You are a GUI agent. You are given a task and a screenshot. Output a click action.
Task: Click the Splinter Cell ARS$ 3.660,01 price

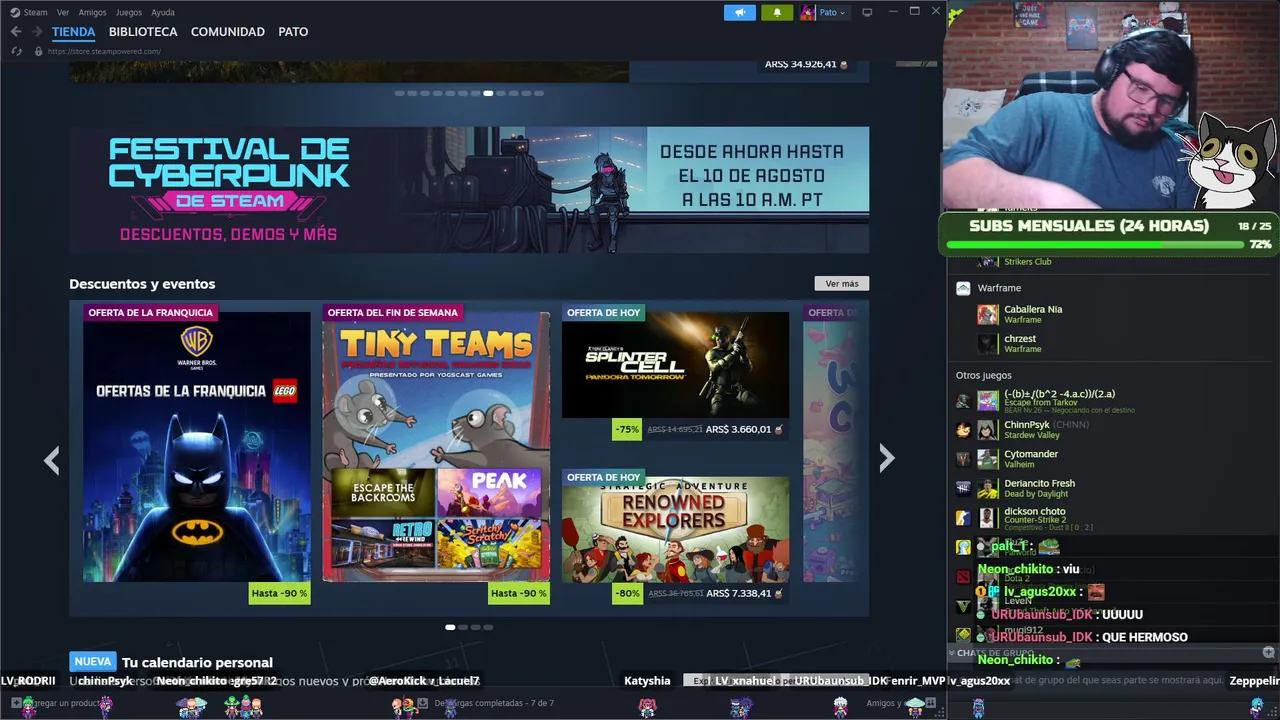[738, 429]
